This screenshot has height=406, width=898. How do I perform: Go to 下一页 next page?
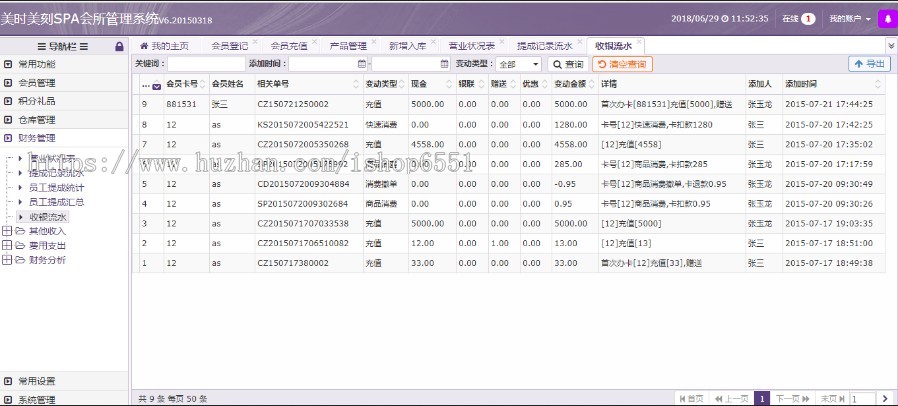pos(792,399)
